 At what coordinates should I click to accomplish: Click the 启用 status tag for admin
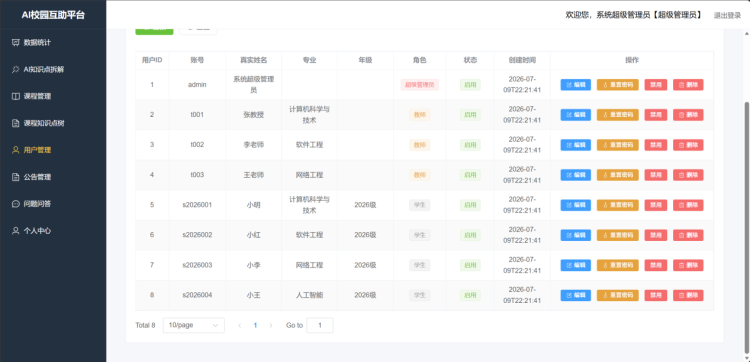[x=470, y=85]
